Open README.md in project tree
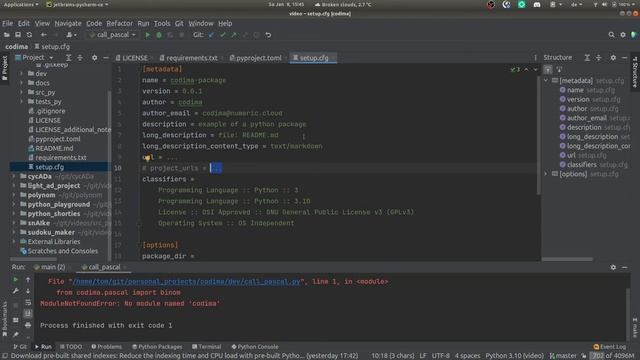This screenshot has height=360, width=640. click(x=54, y=148)
